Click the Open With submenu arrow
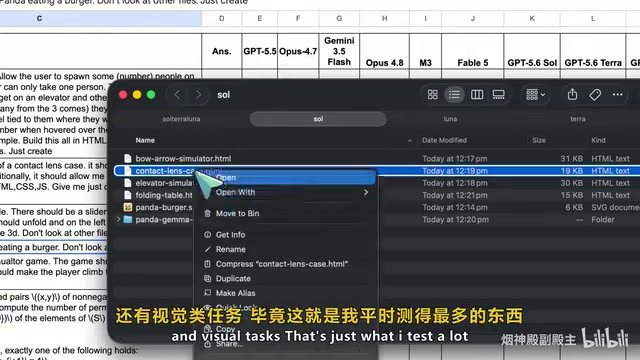This screenshot has height=360, width=640. coord(366,192)
